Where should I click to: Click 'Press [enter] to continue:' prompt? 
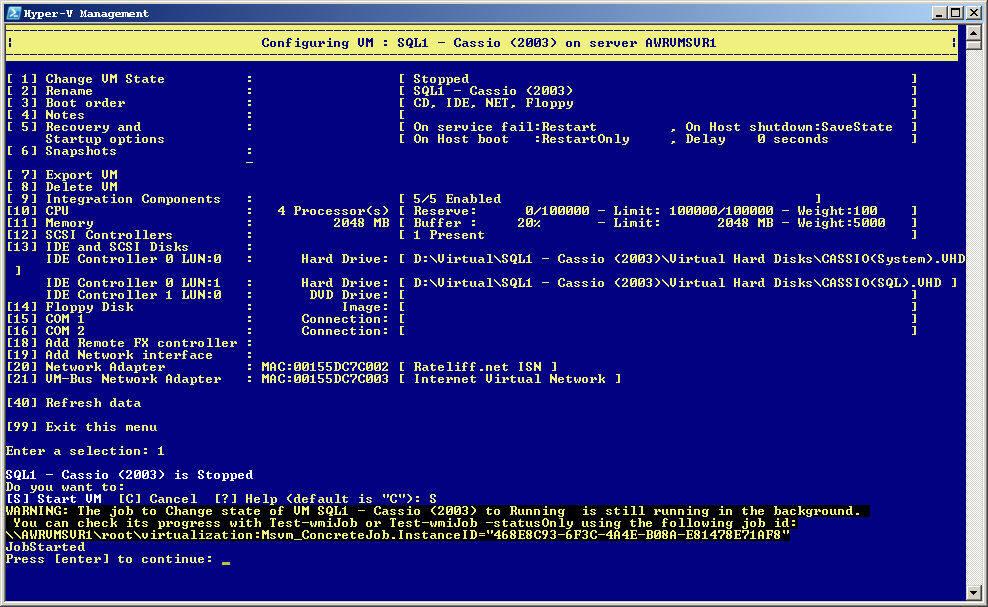click(x=109, y=558)
